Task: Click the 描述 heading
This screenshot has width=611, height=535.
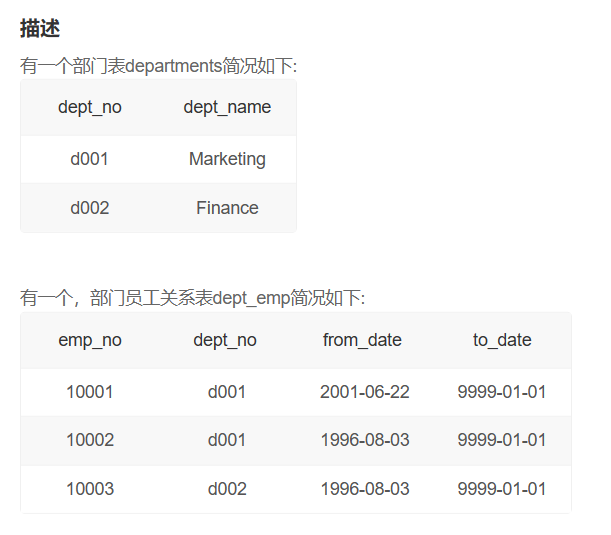Action: [x=40, y=29]
